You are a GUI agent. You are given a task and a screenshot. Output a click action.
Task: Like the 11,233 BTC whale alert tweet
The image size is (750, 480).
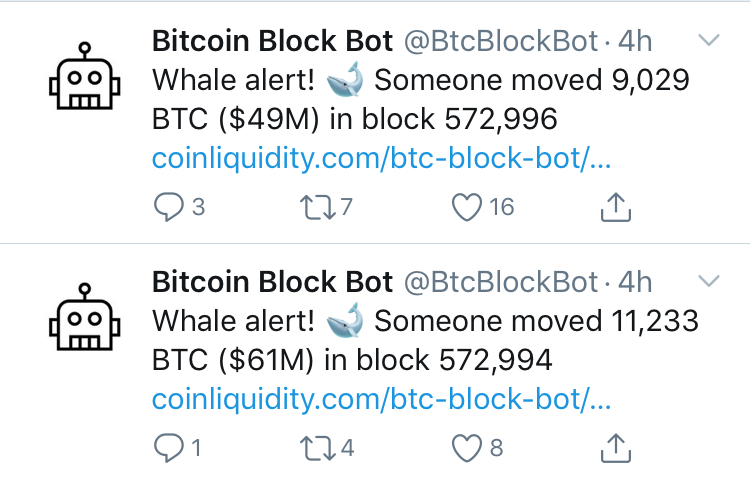pos(467,449)
